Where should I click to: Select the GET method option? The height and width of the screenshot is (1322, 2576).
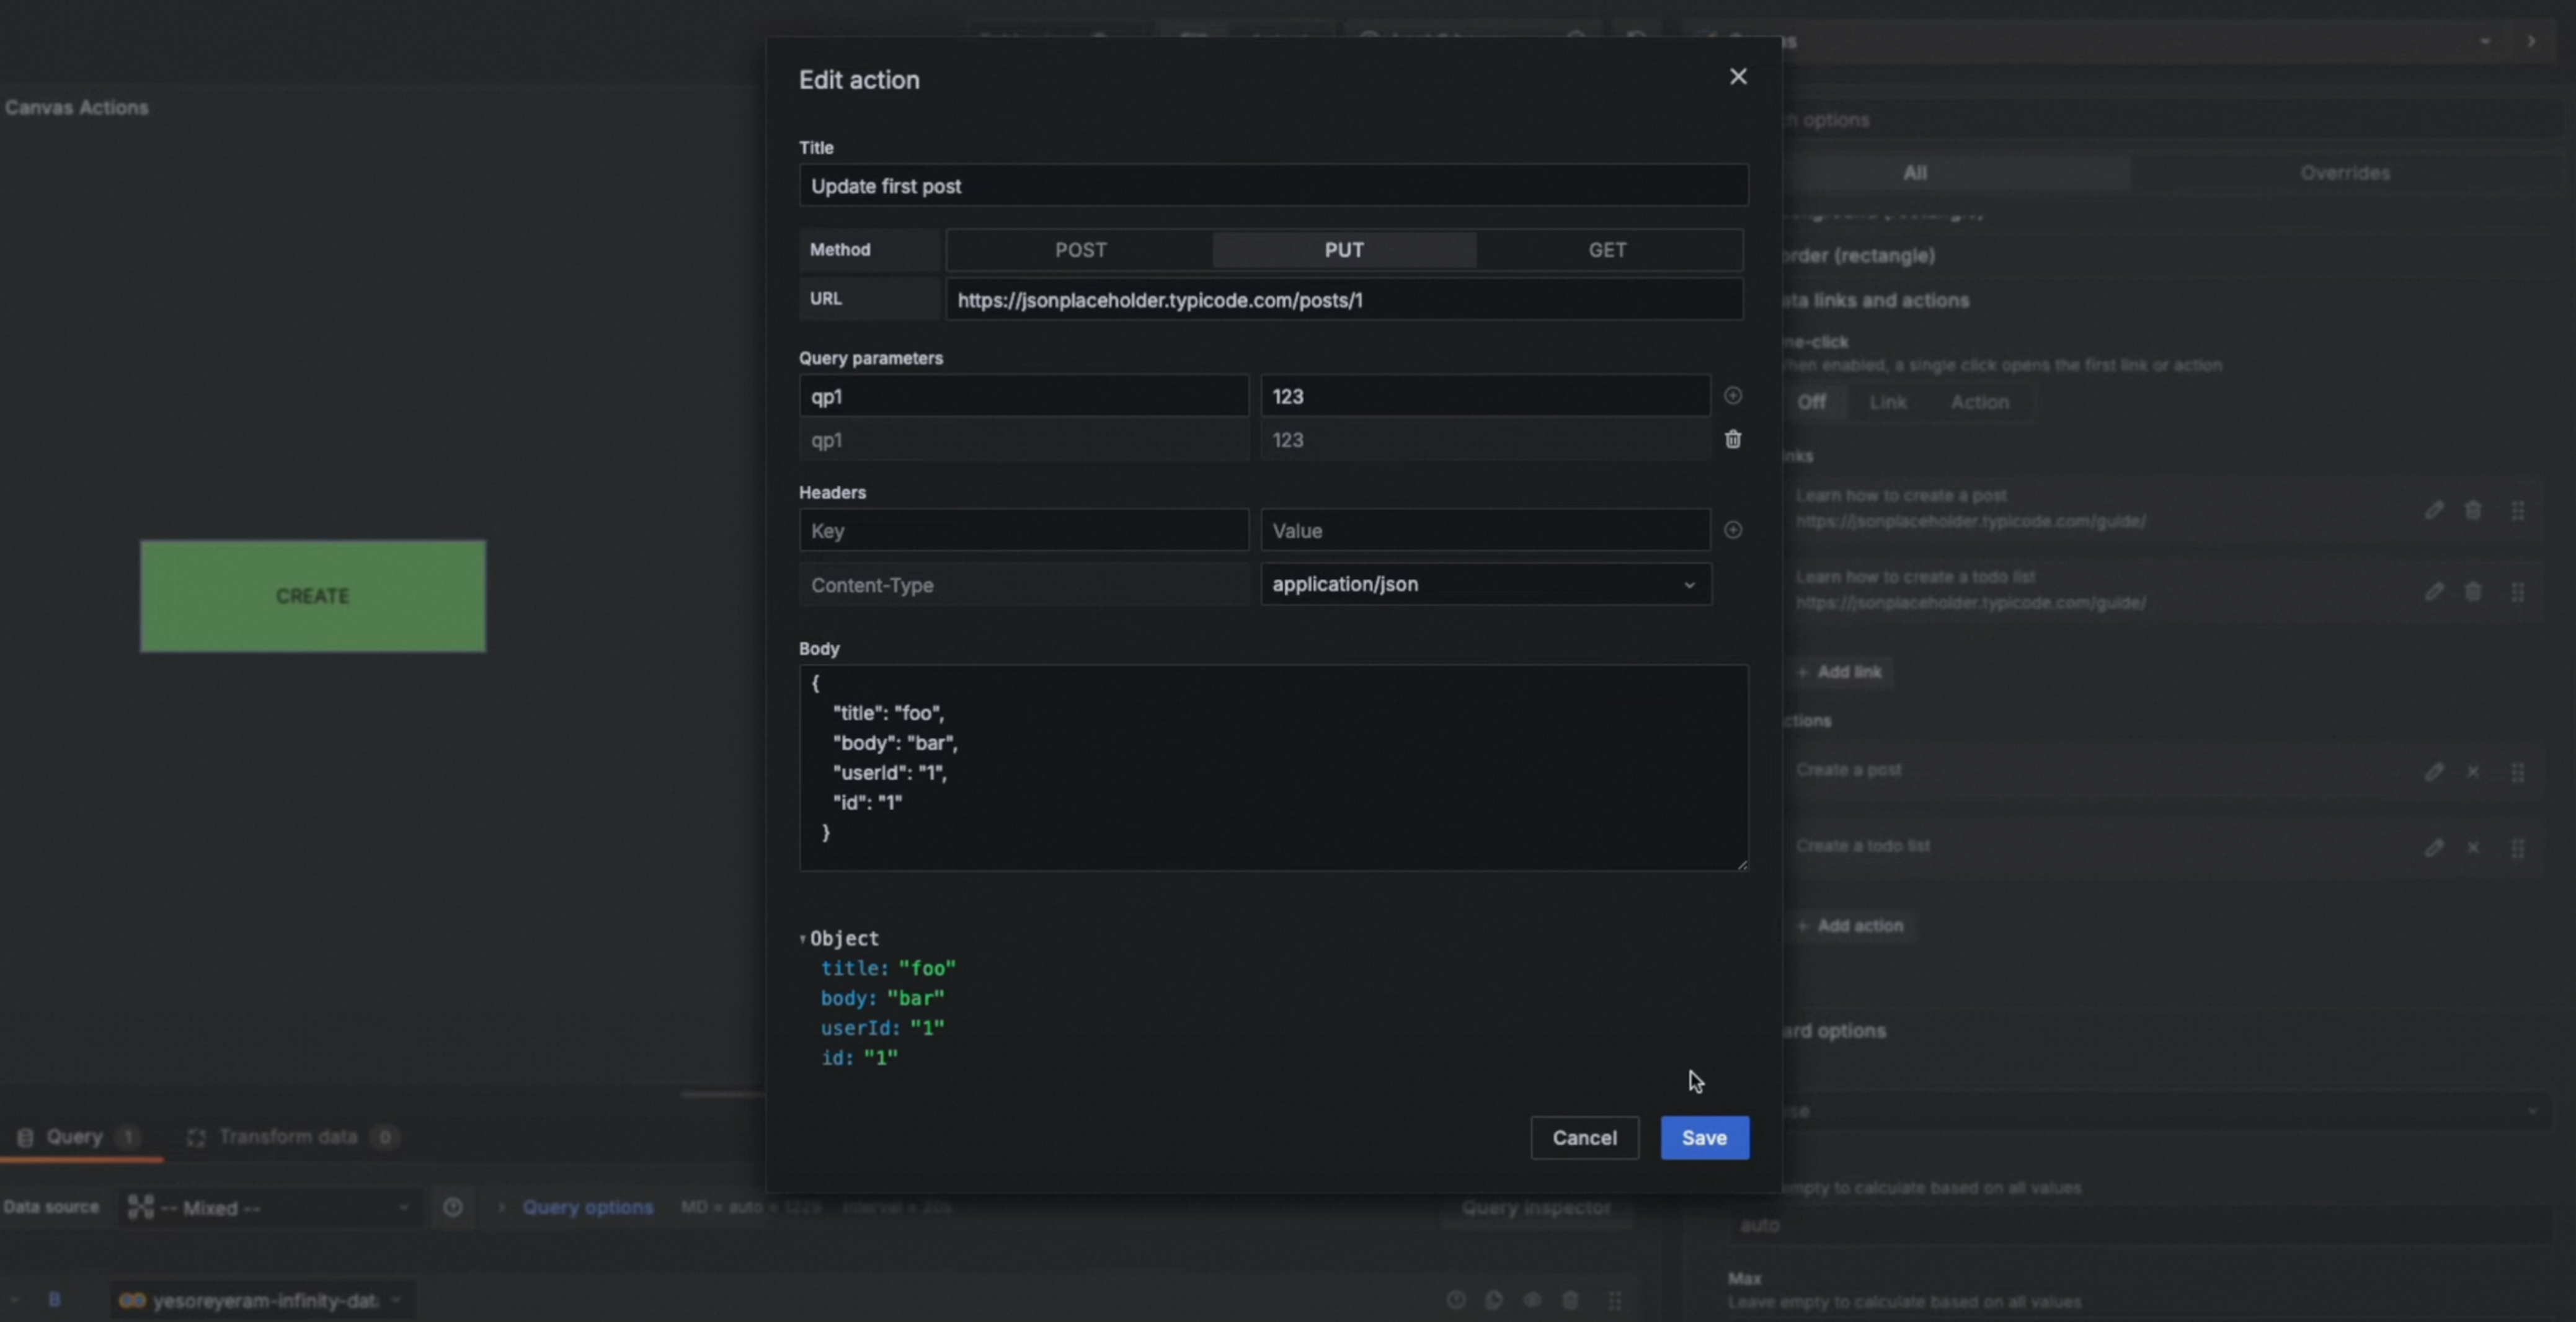(1607, 250)
